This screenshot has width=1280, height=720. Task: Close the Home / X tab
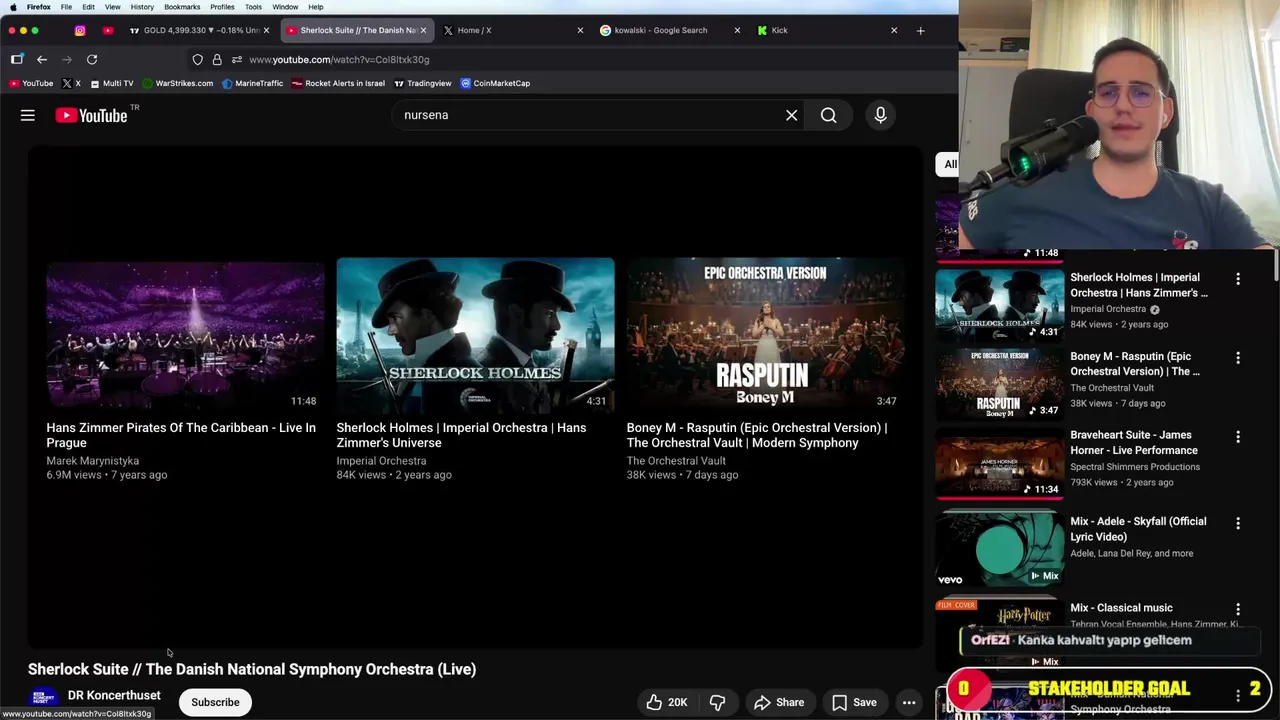[x=580, y=30]
